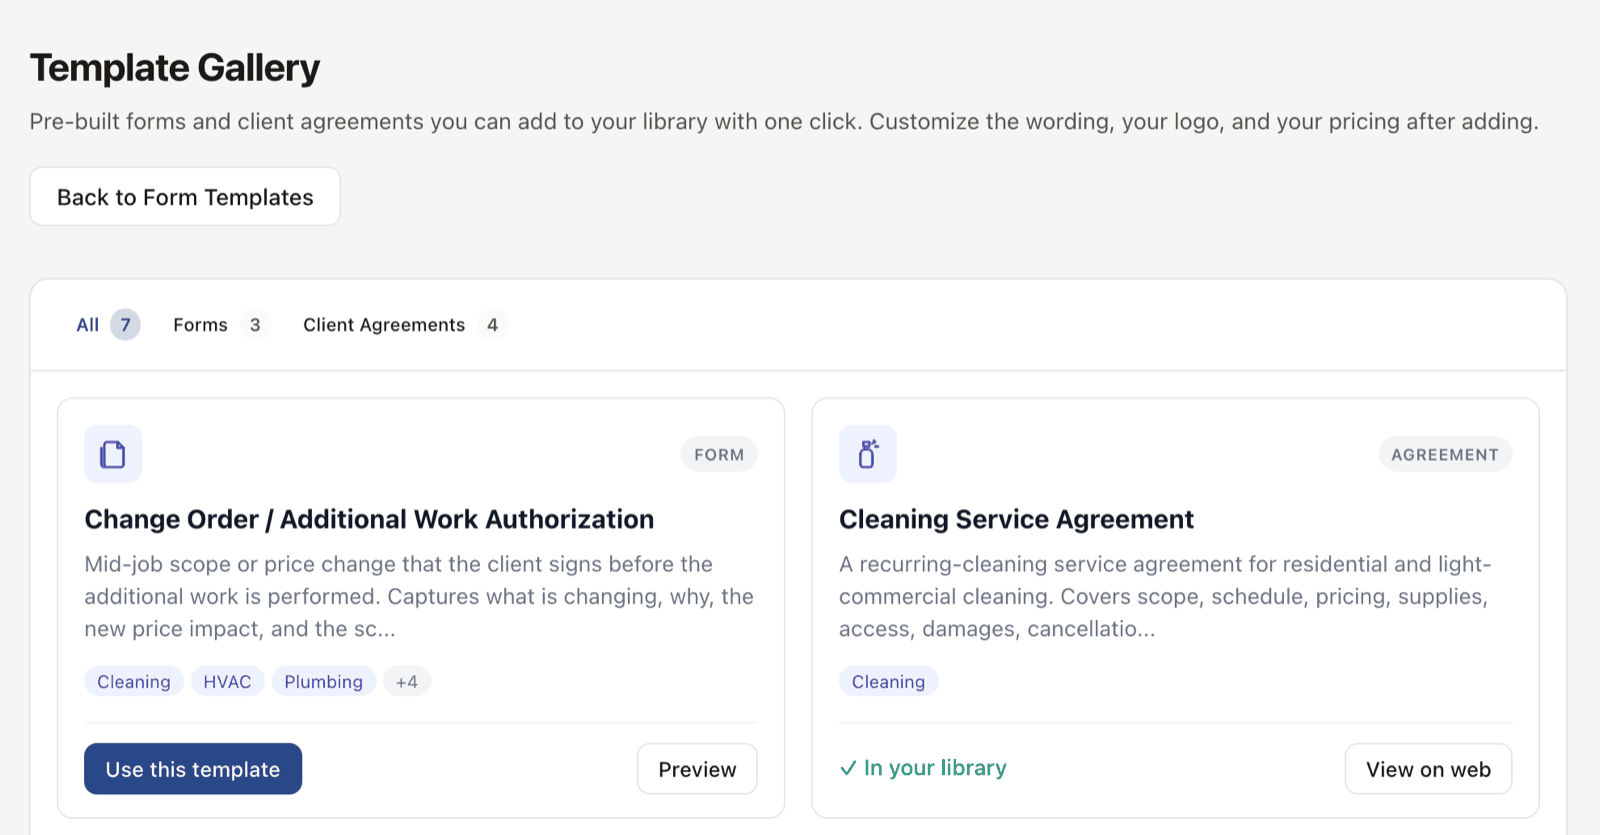The width and height of the screenshot is (1600, 835).
Task: Go back to Form Templates
Action: pos(185,197)
